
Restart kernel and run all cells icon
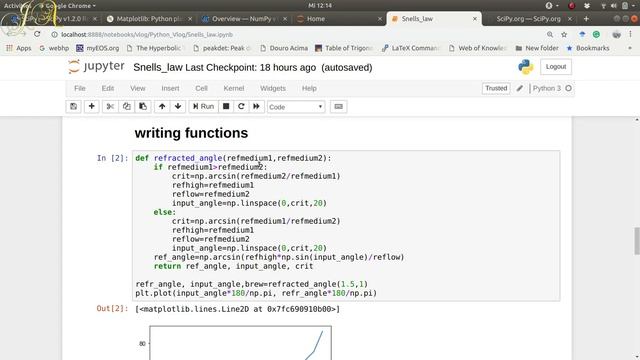click(x=256, y=107)
